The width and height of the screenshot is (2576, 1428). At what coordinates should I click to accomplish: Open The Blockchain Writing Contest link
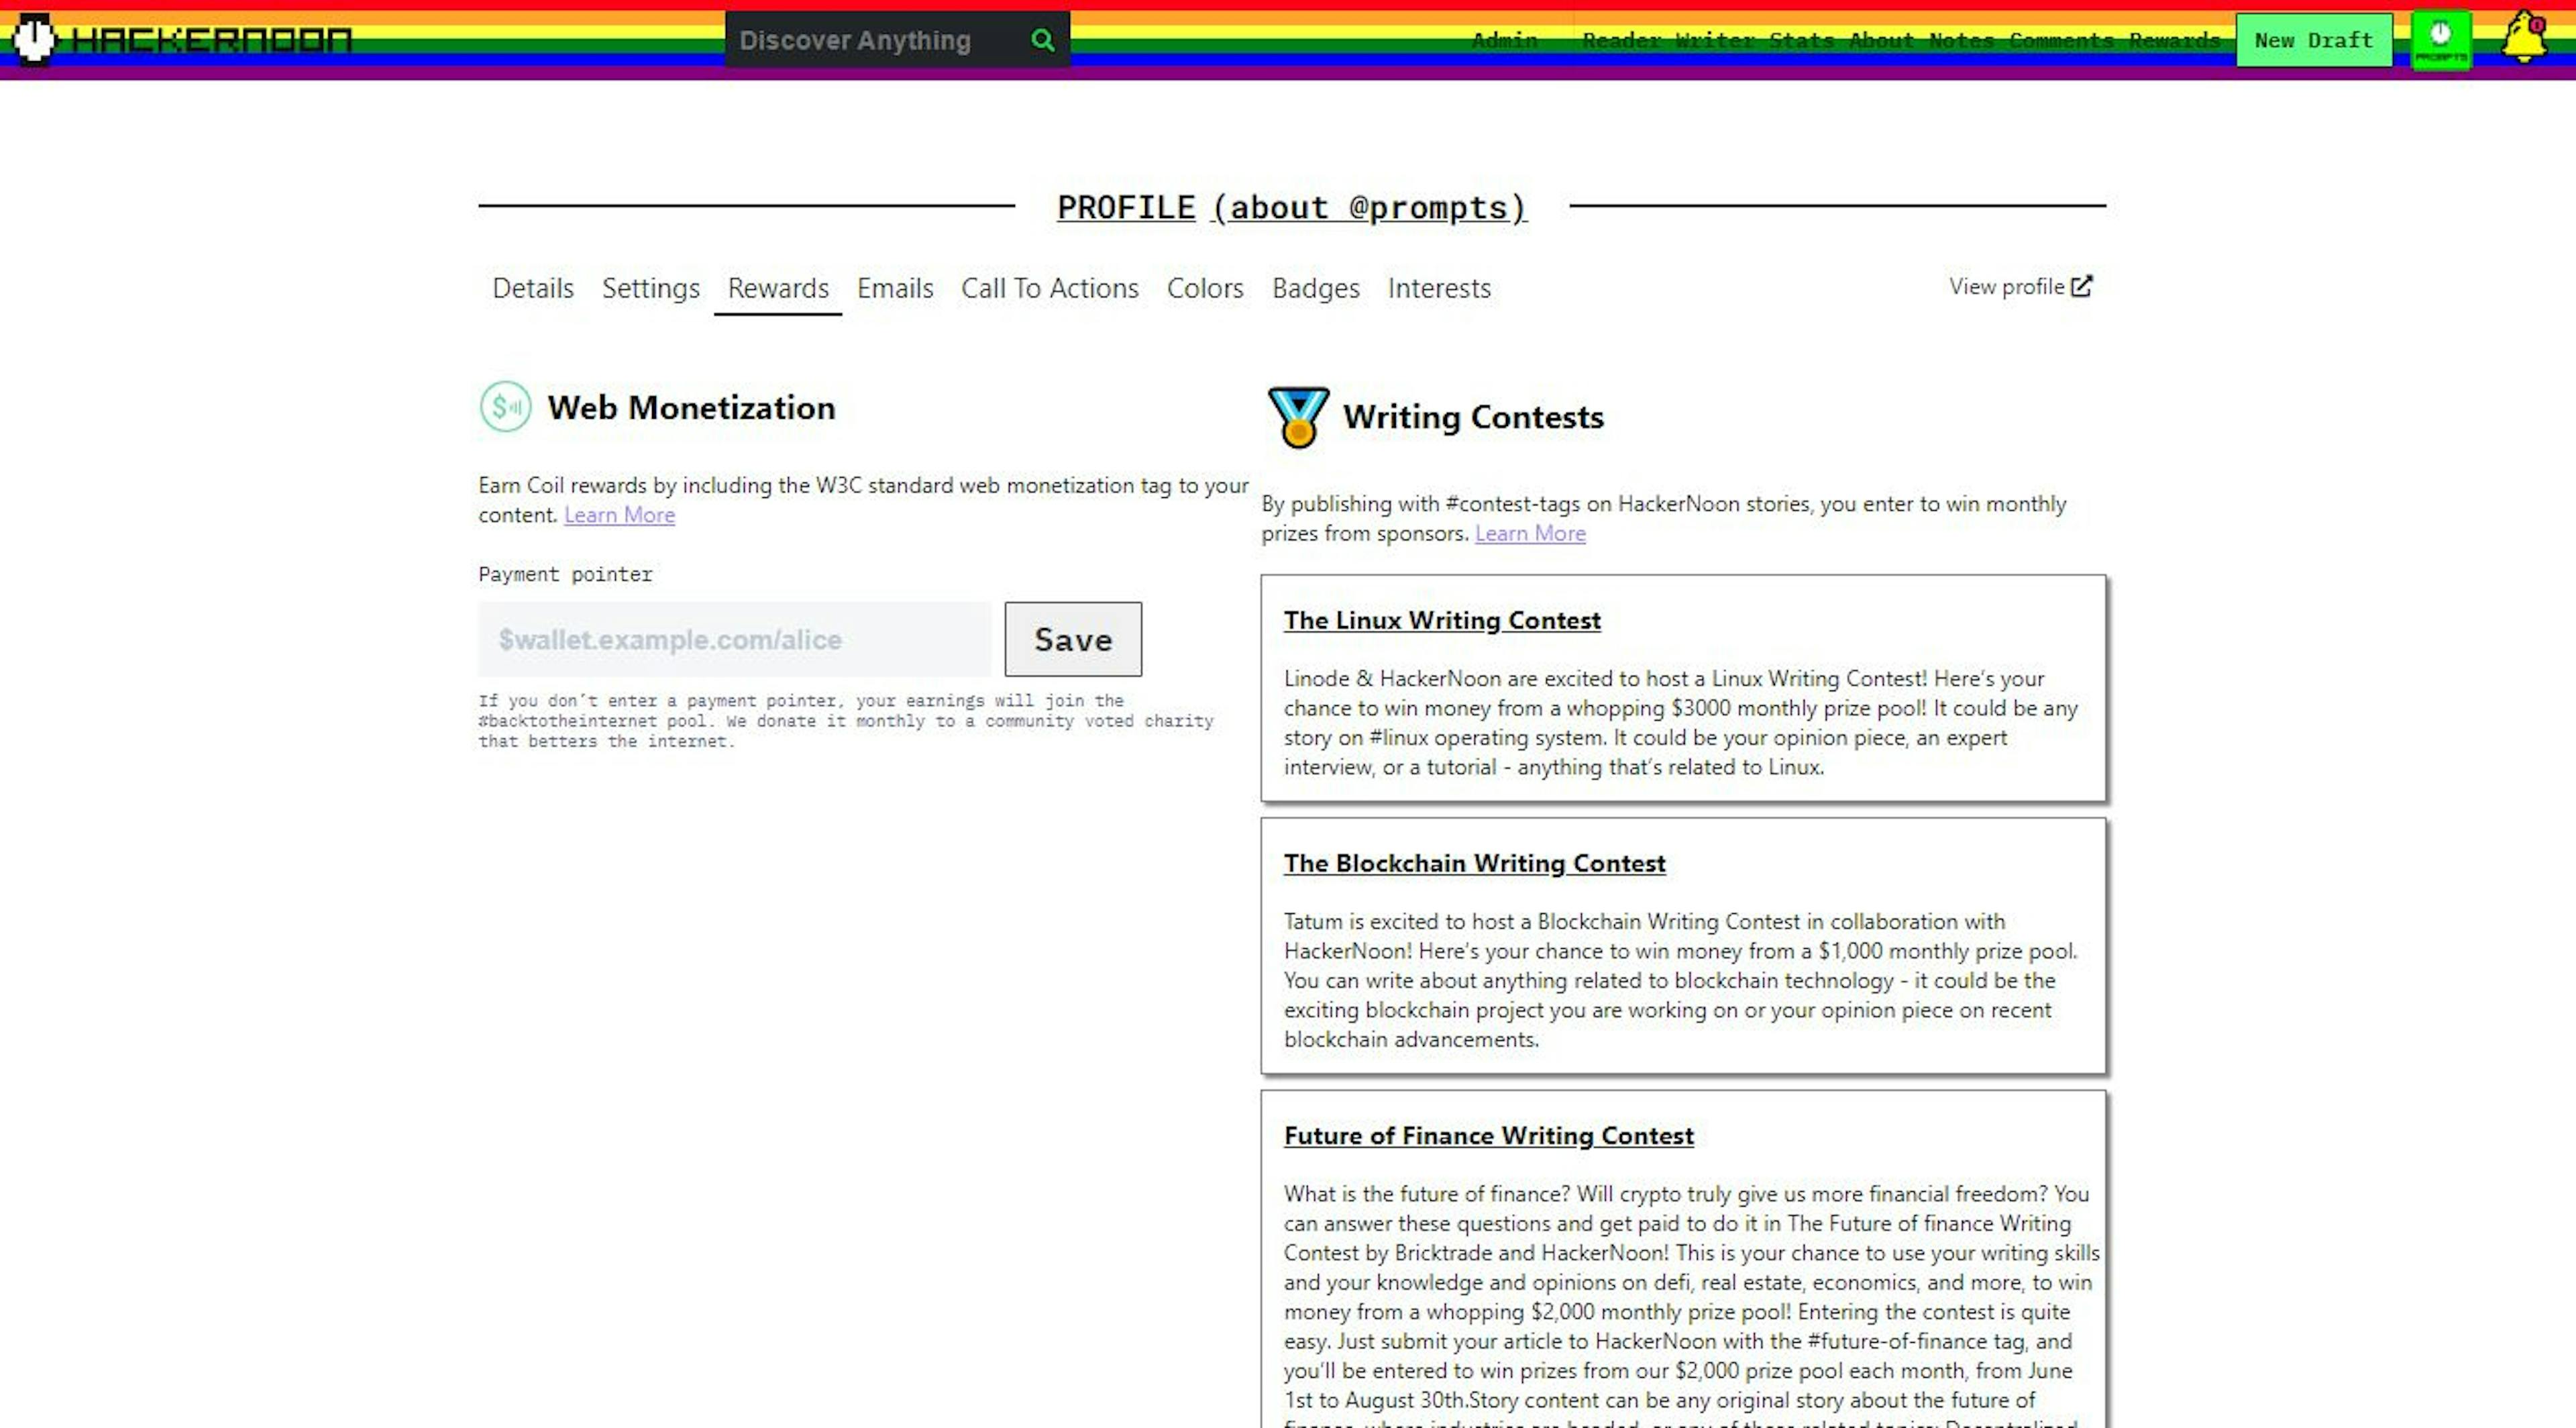1475,864
